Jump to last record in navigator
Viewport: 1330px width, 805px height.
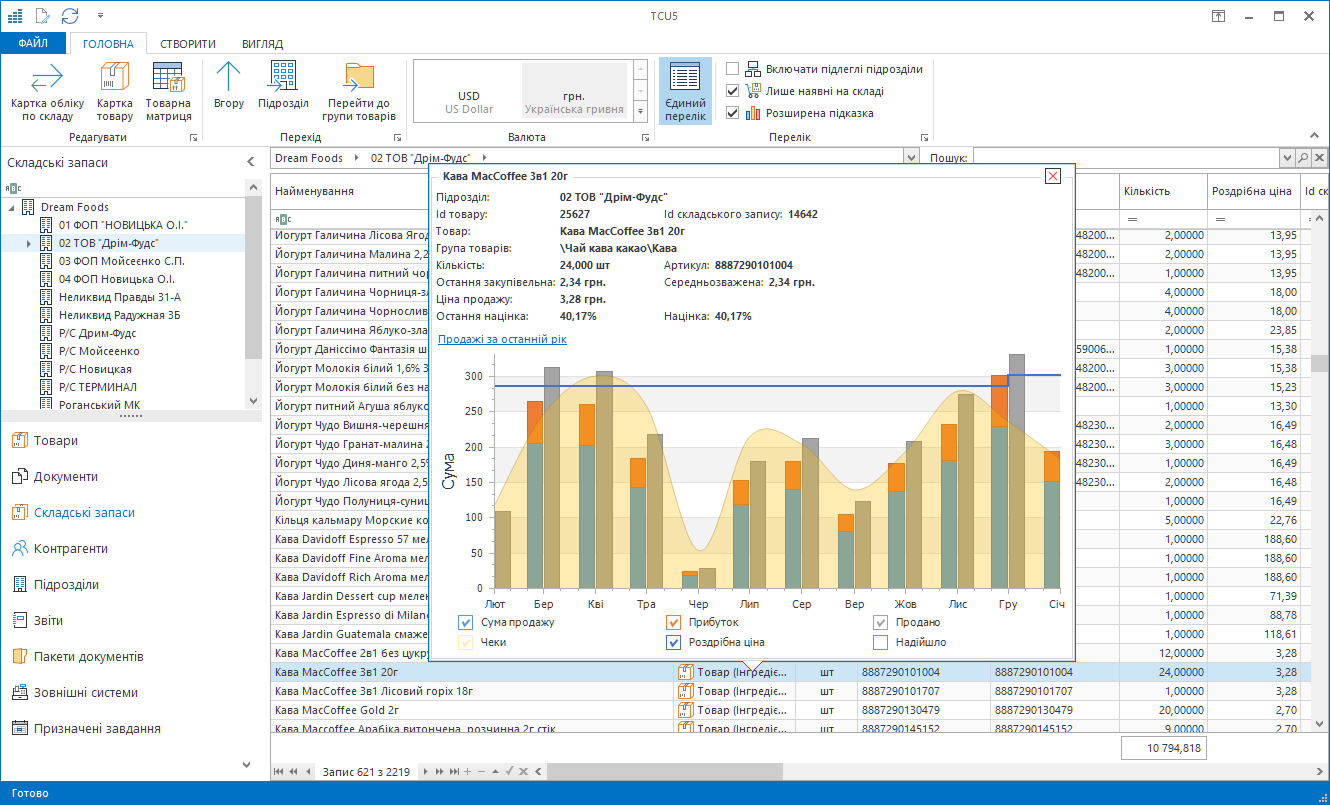[455, 772]
